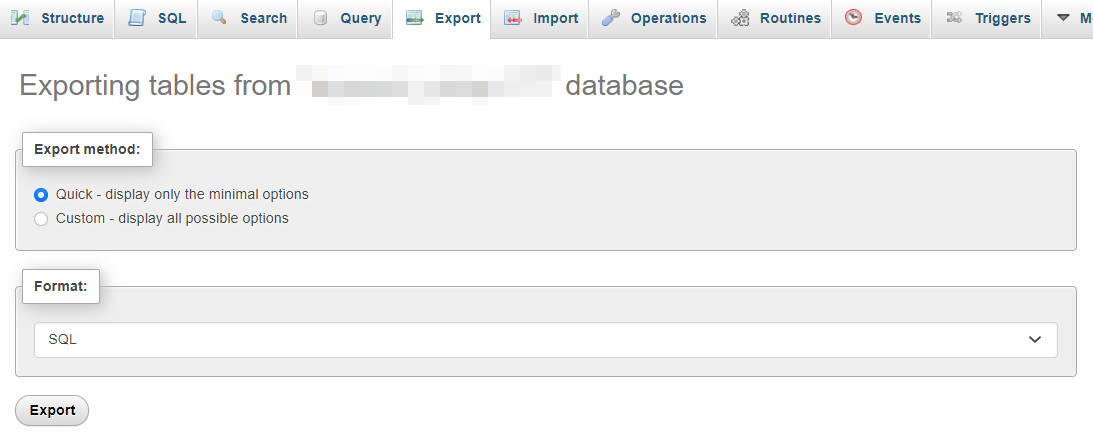Viewport: 1093px width, 435px height.
Task: Click the SQL tab icon
Action: coord(137,17)
